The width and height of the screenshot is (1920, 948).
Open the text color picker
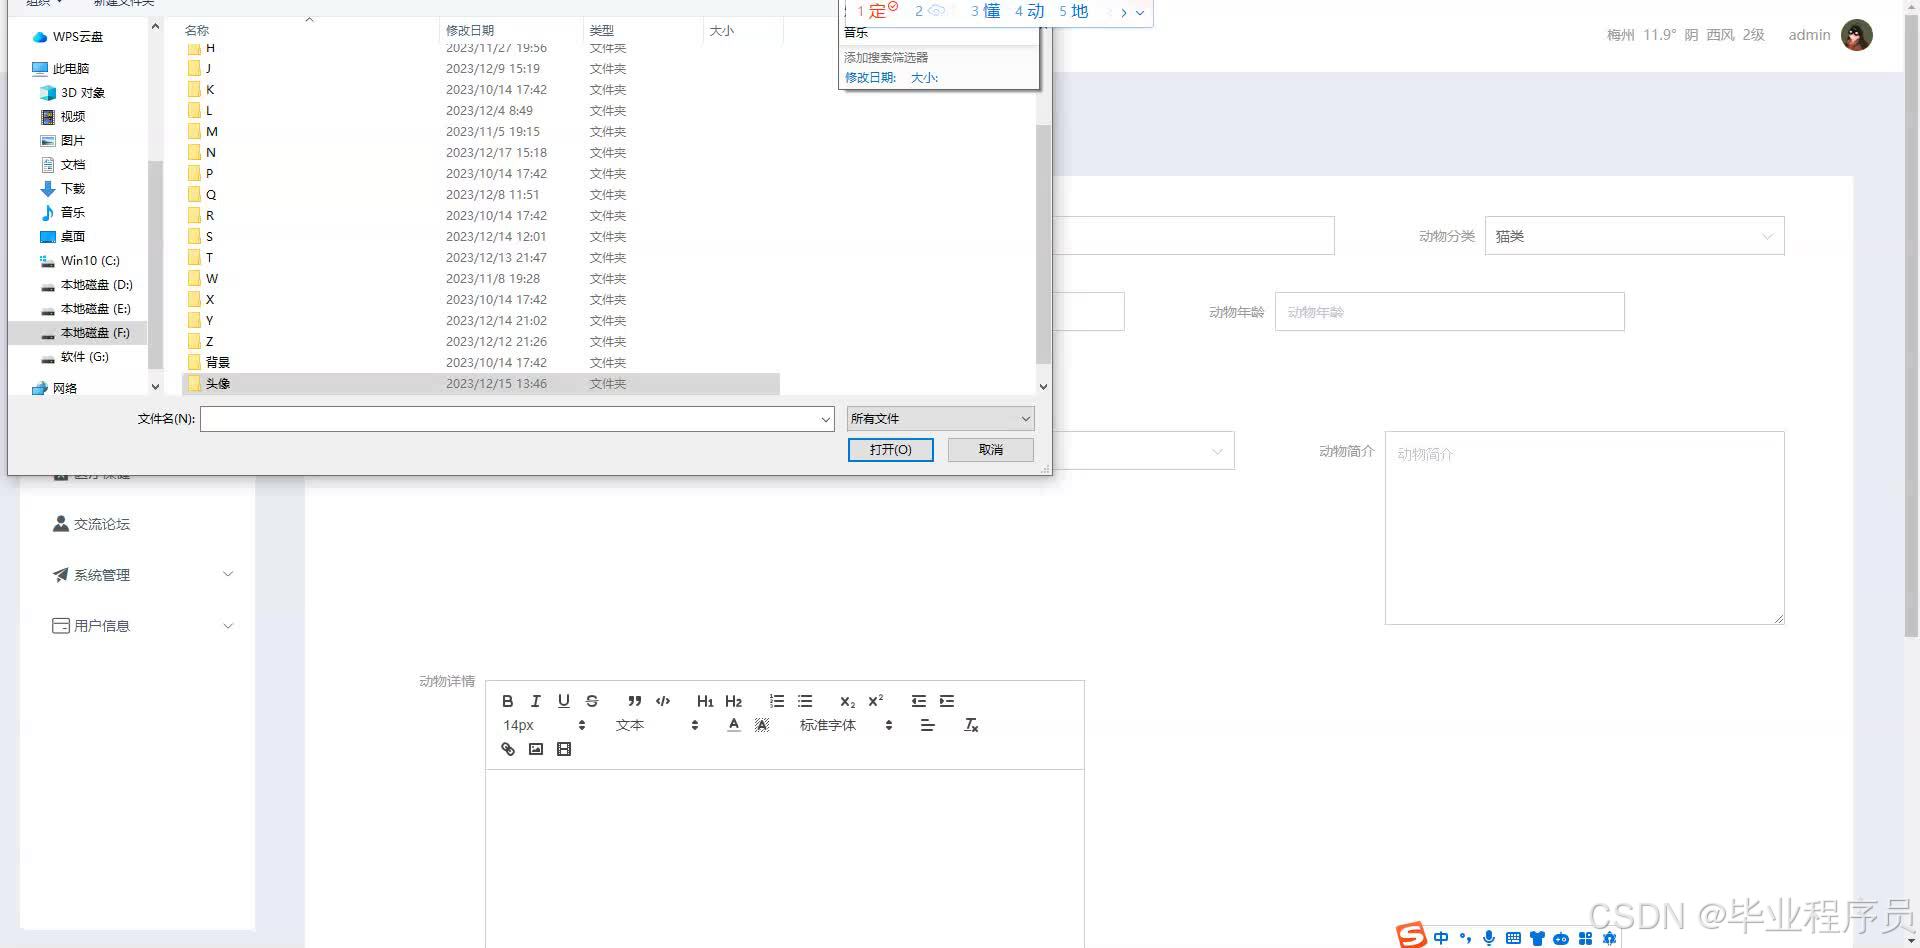point(733,725)
